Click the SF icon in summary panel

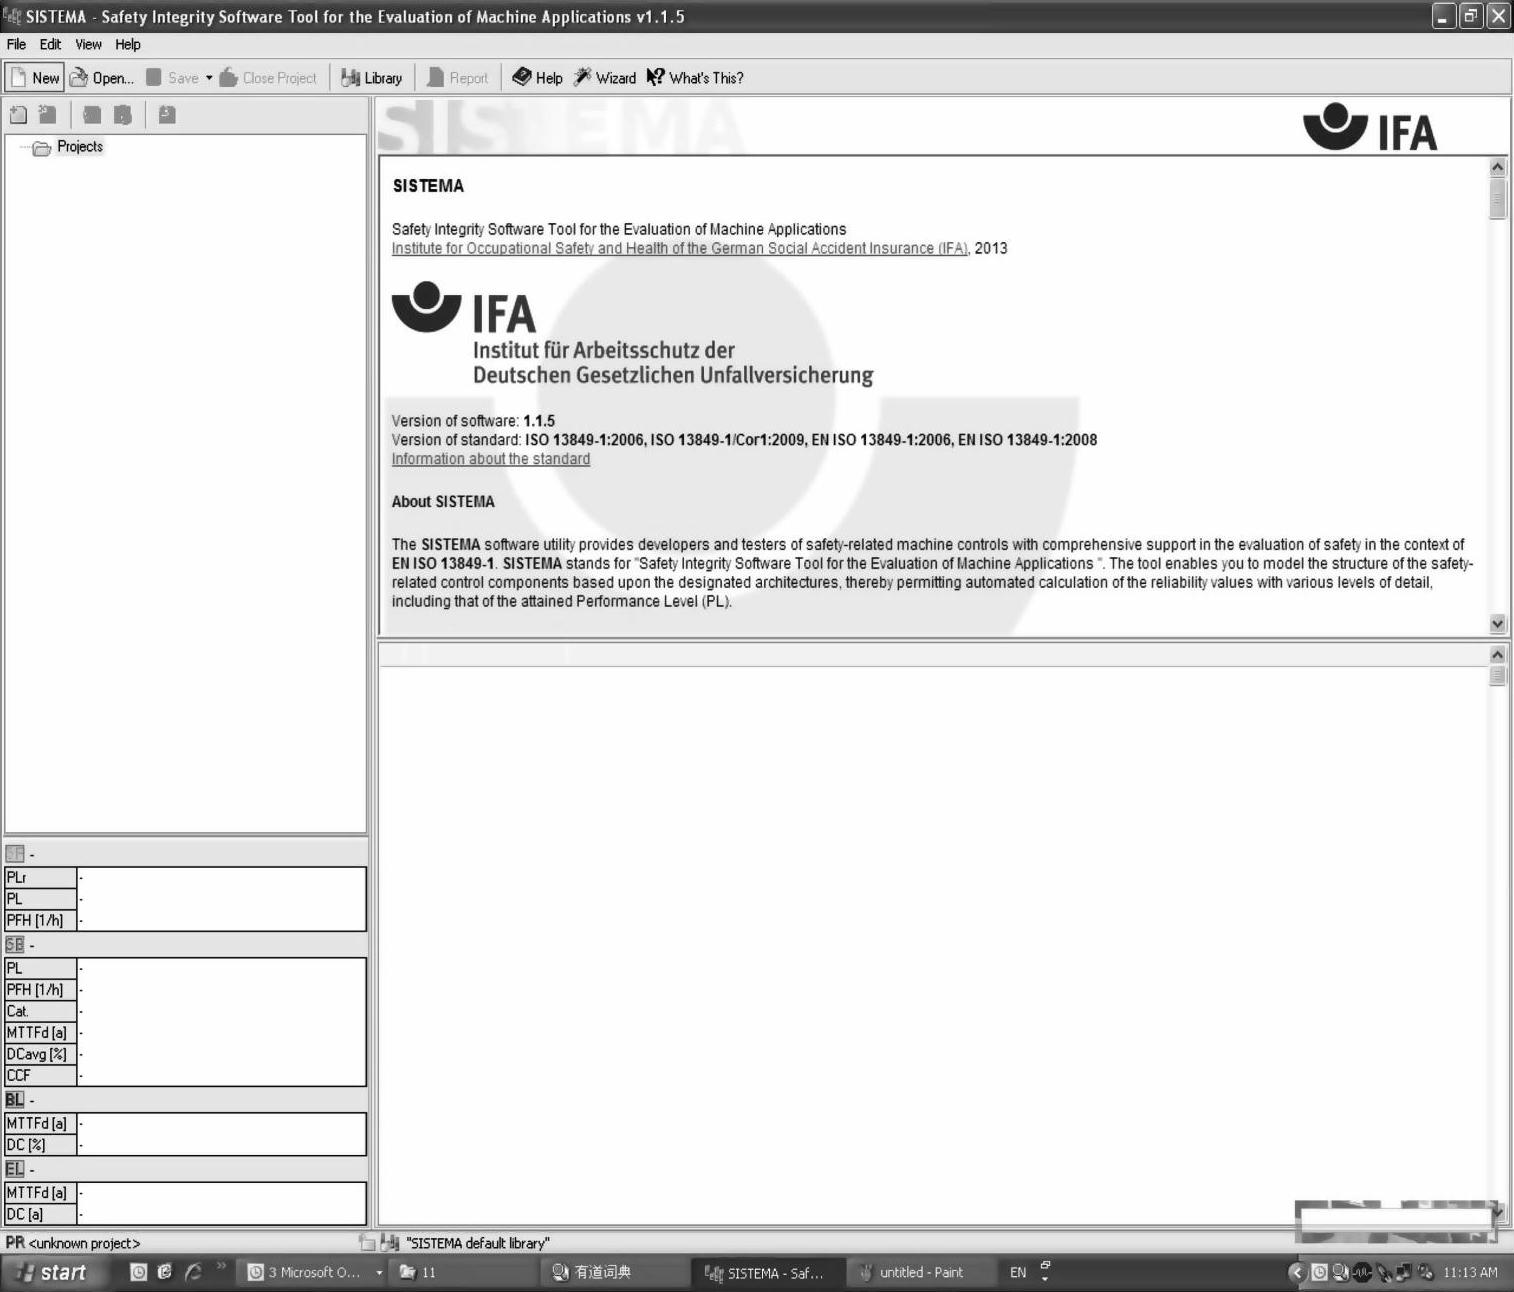14,854
